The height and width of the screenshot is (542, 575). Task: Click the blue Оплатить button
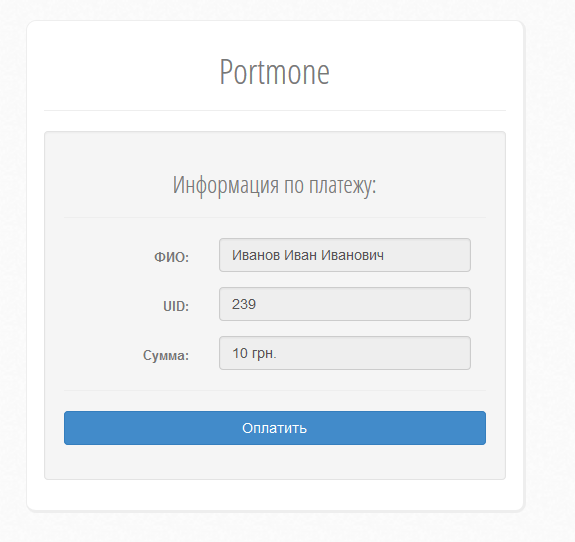tap(275, 428)
